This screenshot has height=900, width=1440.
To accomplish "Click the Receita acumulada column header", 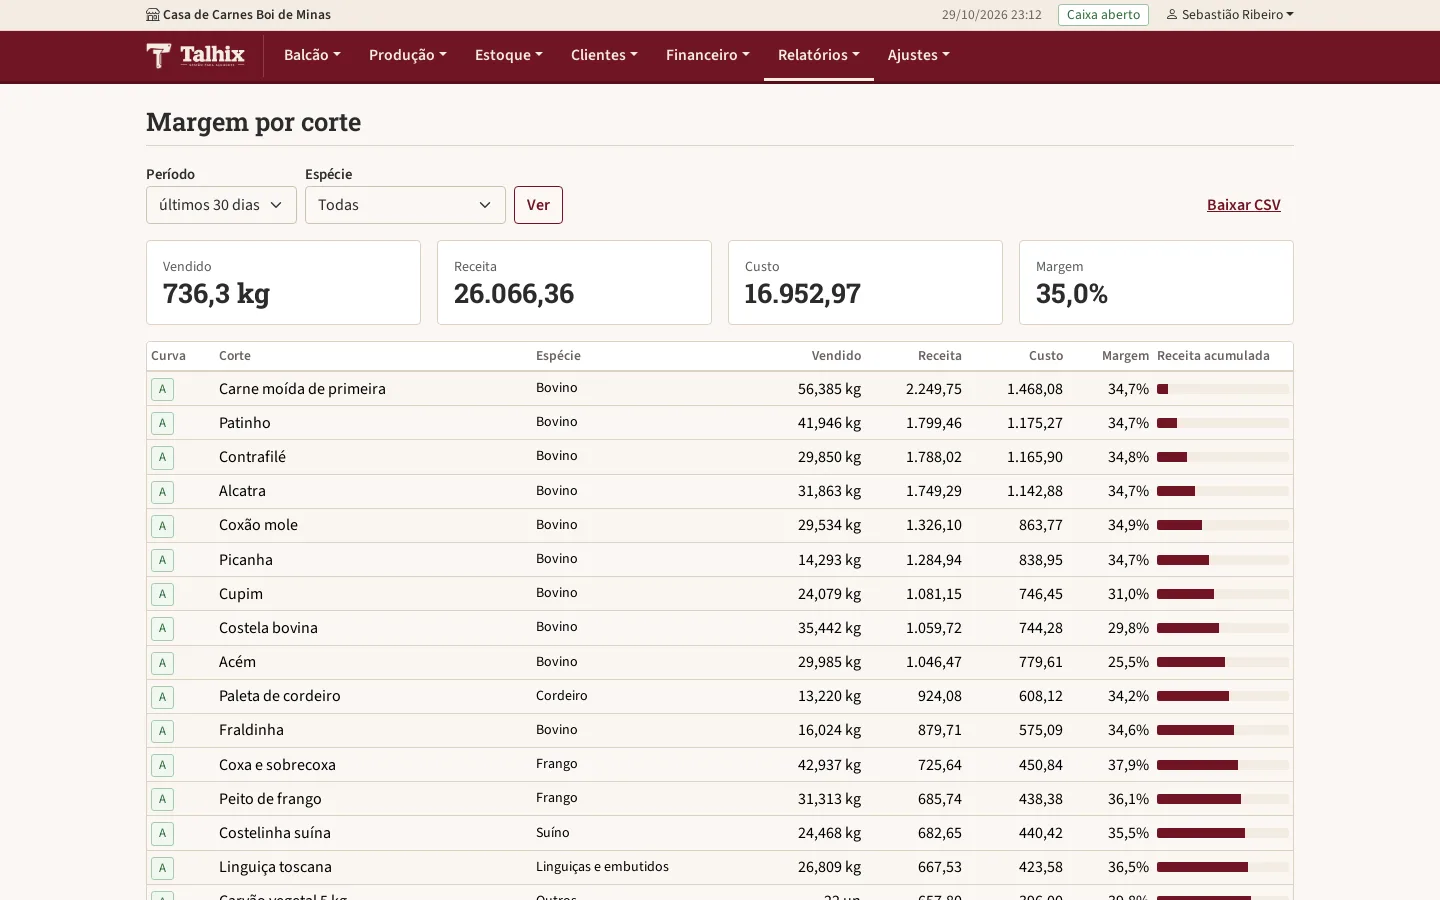I will pos(1213,356).
